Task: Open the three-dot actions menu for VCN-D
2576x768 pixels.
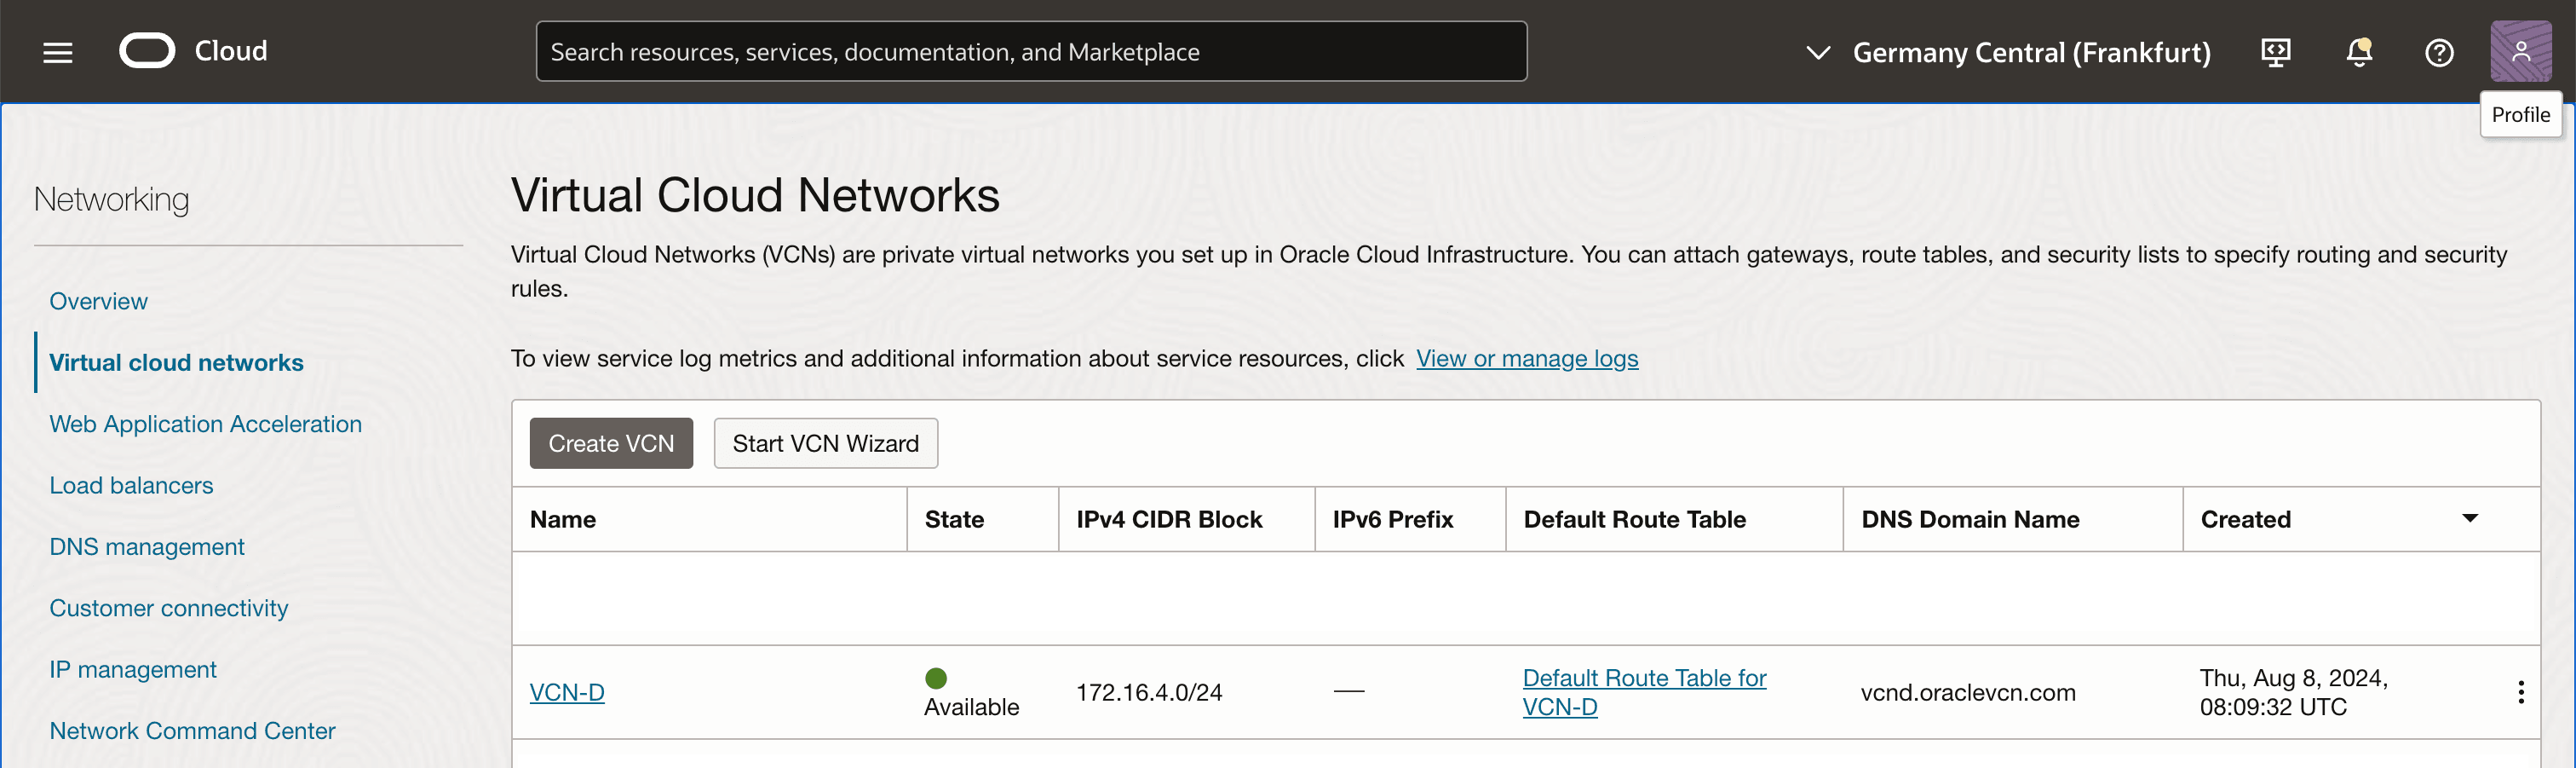Action: (x=2521, y=692)
